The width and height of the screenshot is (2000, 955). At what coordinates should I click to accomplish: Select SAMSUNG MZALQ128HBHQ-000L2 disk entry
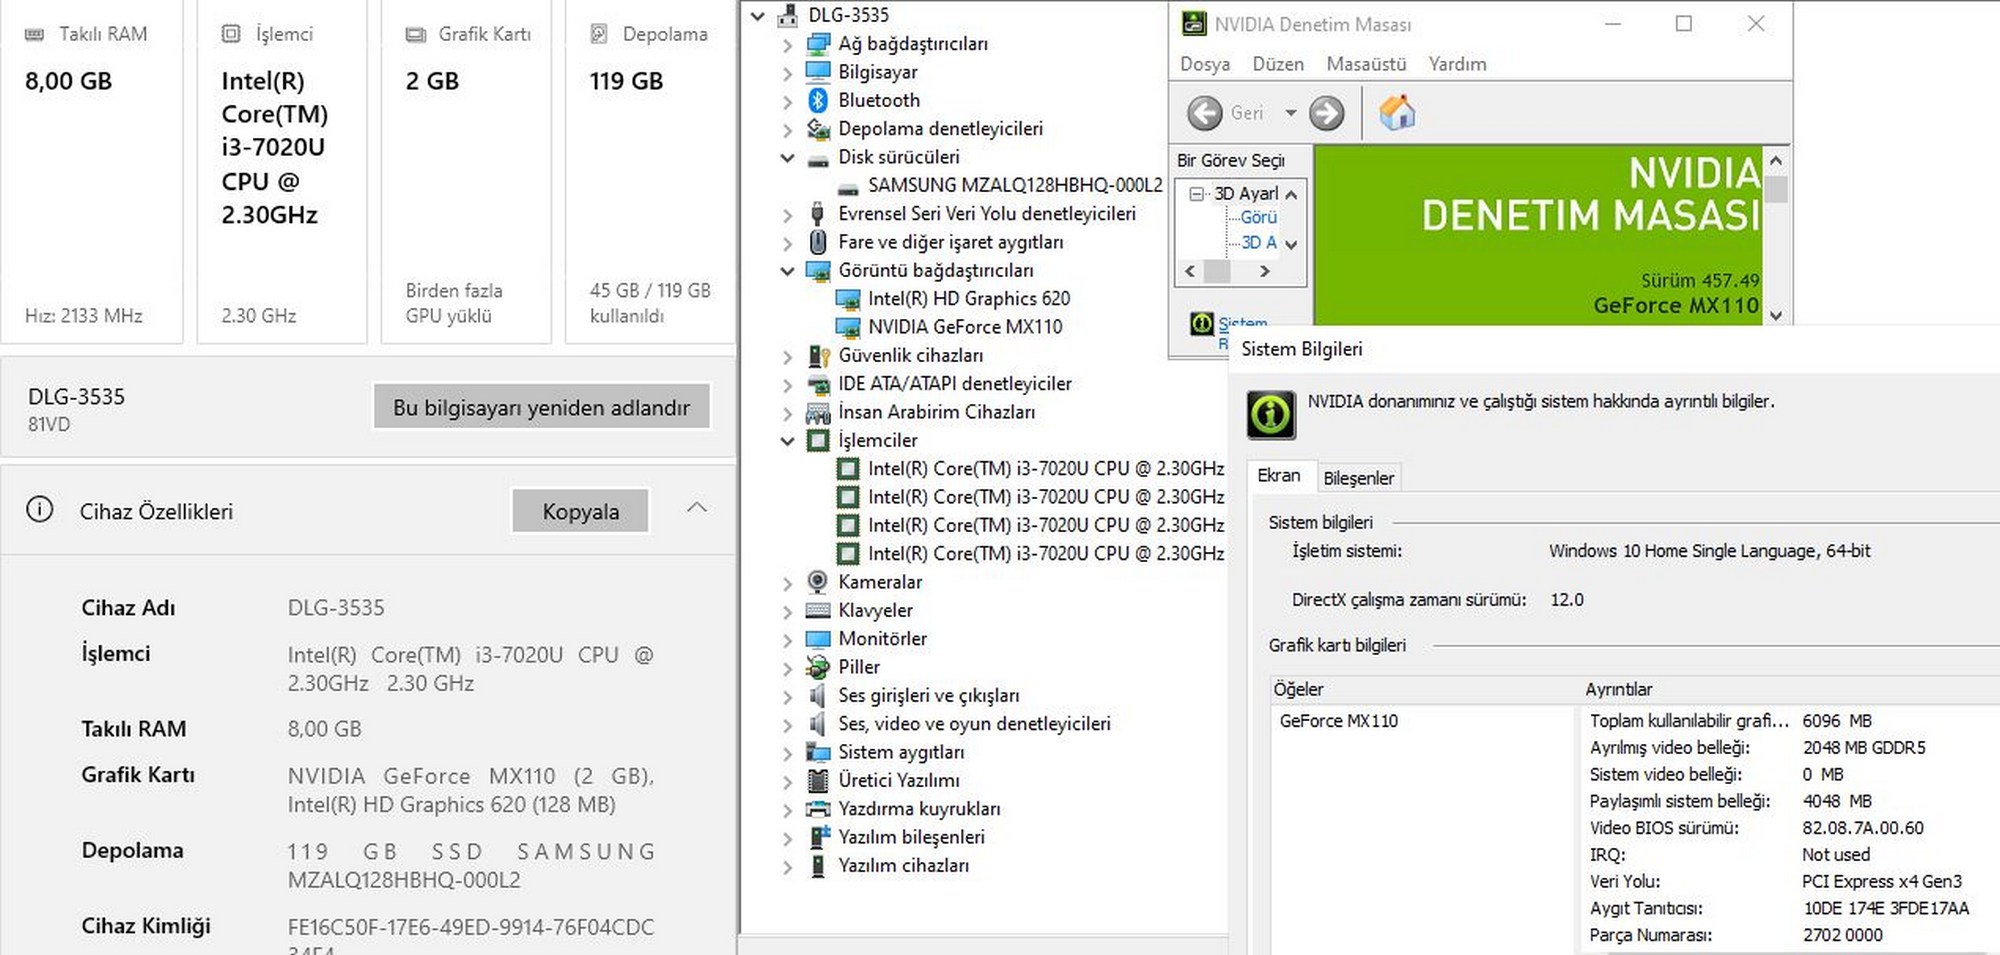(1014, 185)
